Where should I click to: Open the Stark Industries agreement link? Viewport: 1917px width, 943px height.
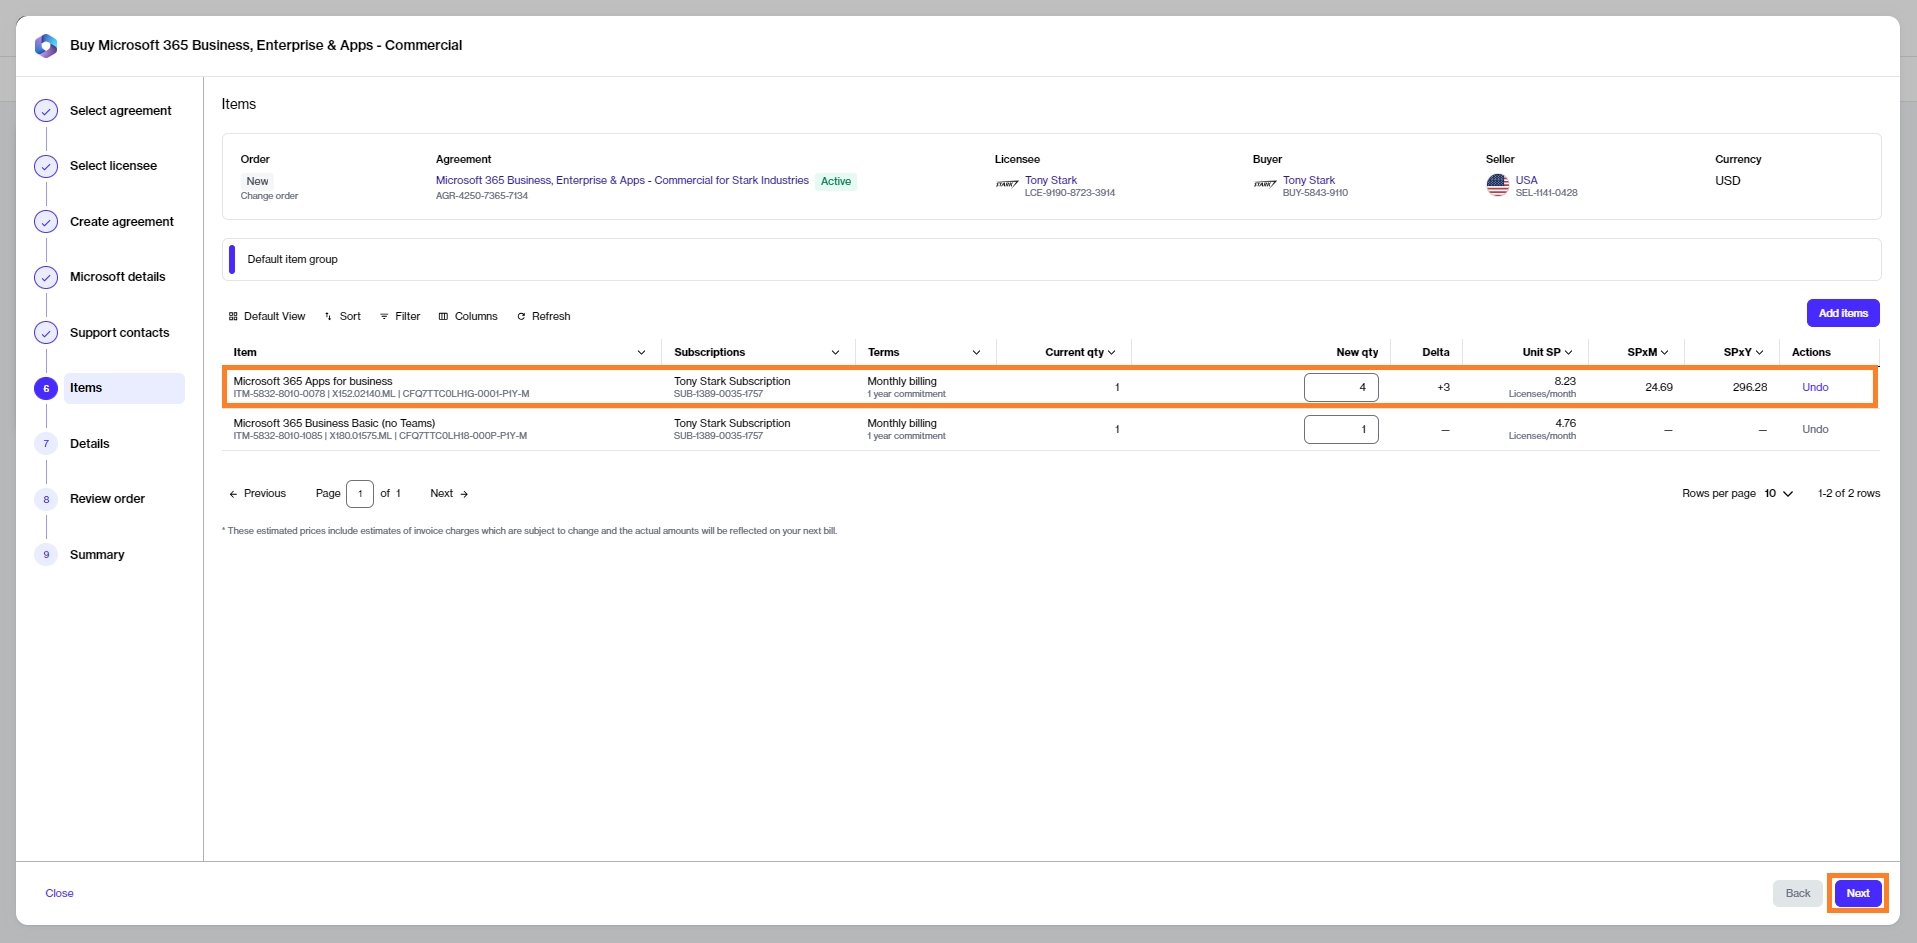(x=621, y=181)
